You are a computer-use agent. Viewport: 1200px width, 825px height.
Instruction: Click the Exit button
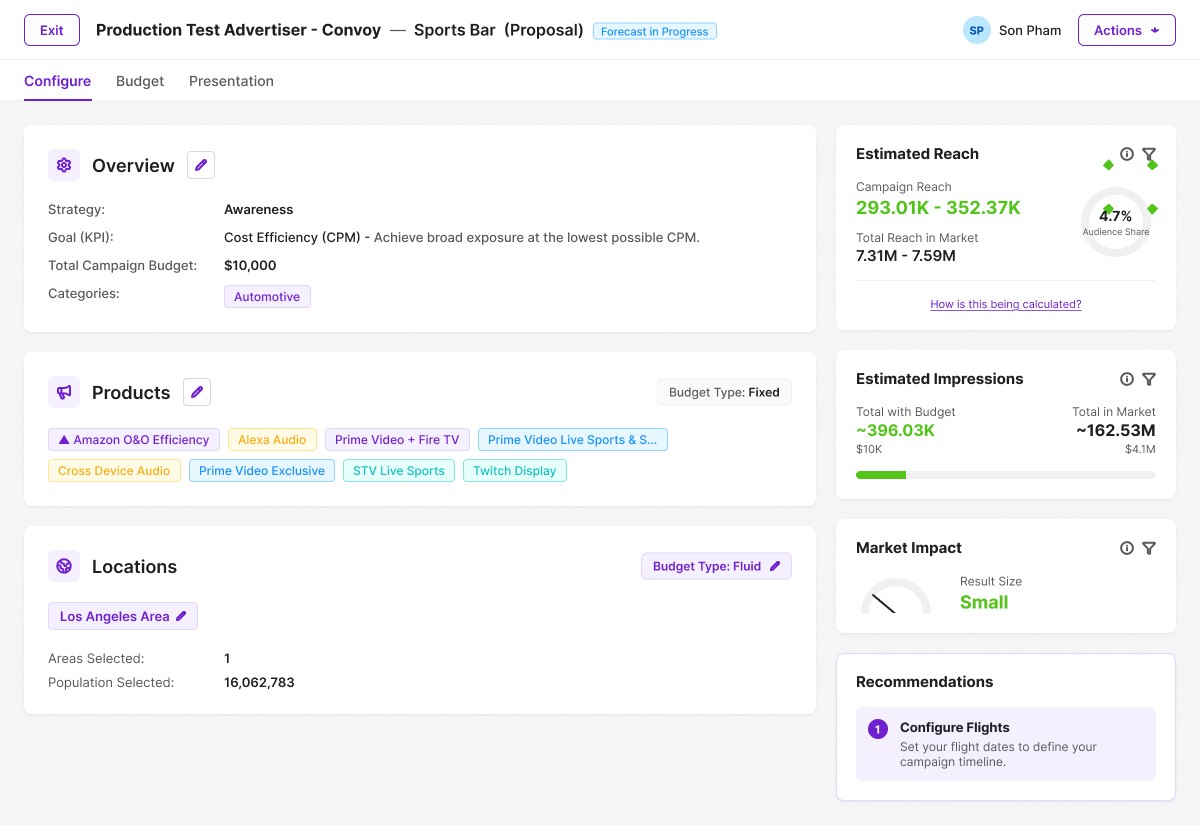pos(52,30)
